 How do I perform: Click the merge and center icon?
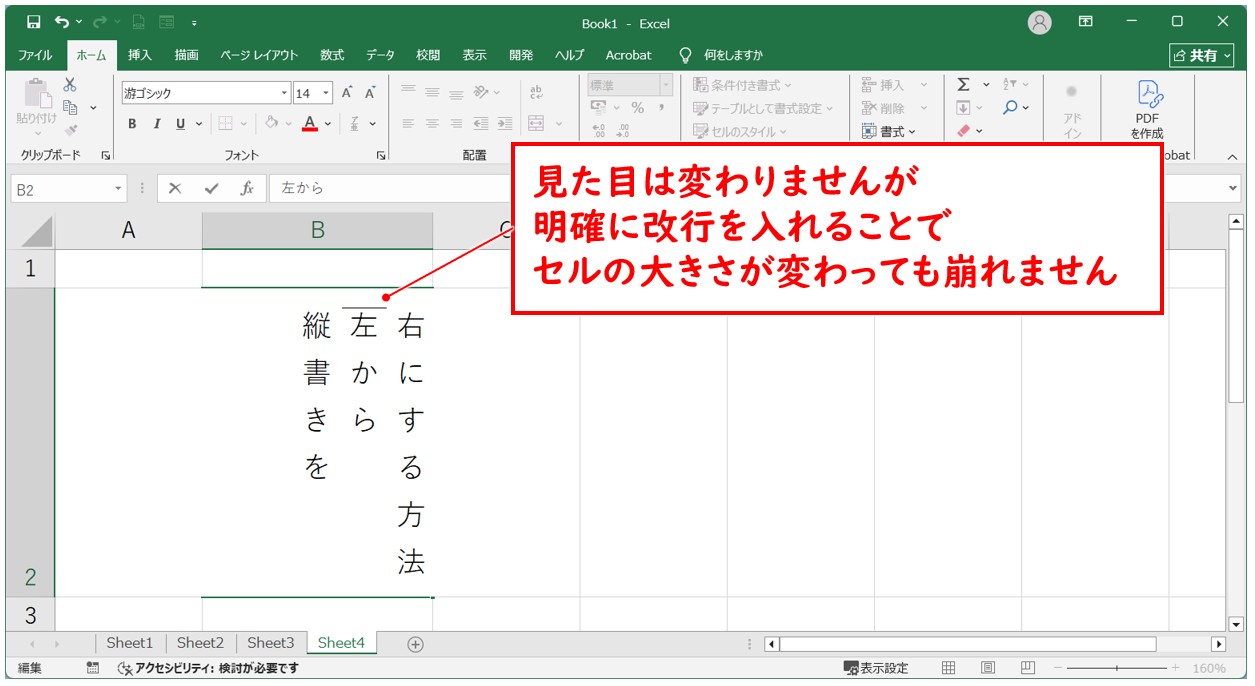coord(537,124)
